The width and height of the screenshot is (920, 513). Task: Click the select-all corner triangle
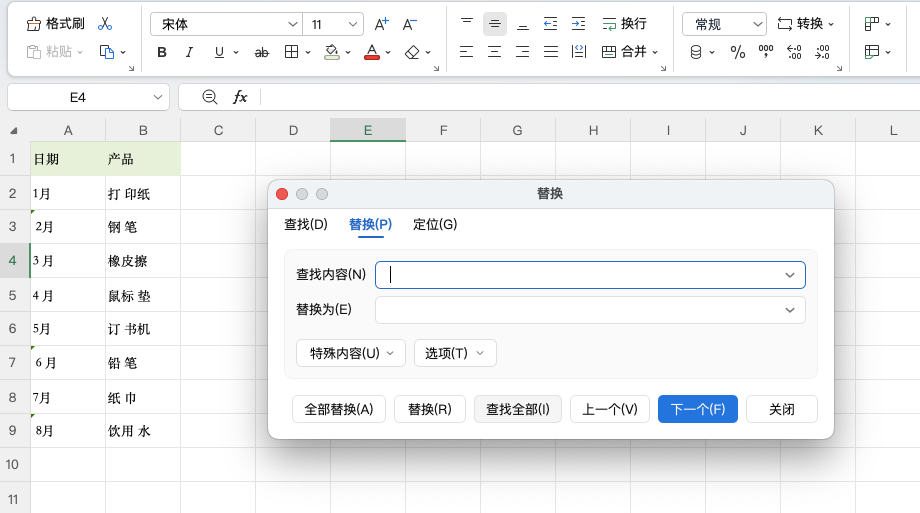[13, 131]
